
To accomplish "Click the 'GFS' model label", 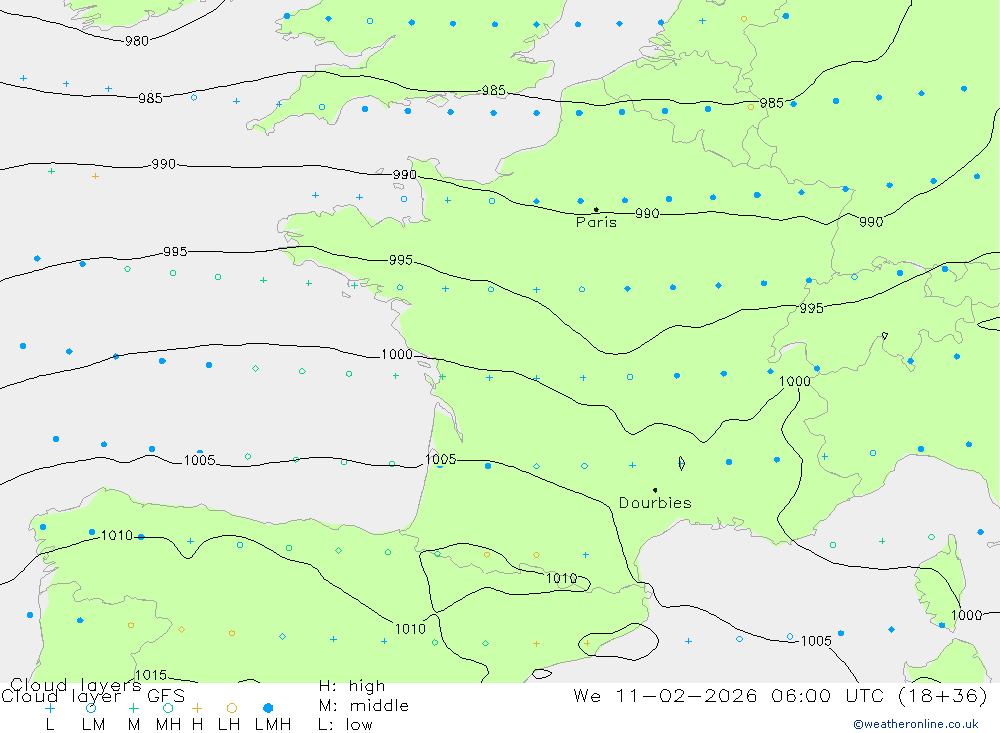I will pos(166,696).
